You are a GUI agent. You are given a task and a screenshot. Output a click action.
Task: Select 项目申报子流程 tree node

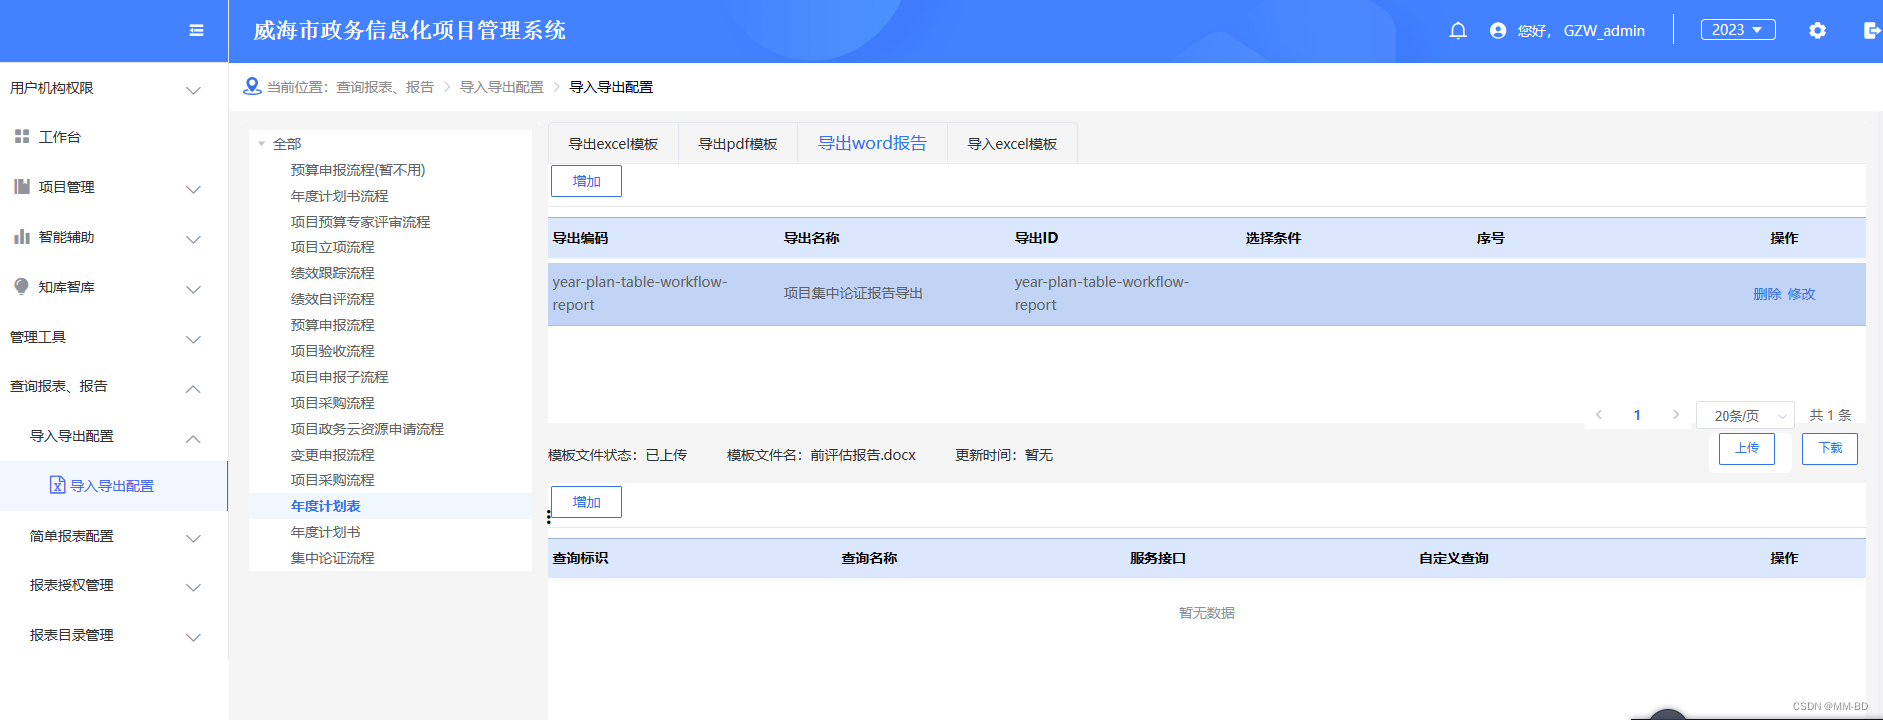pyautogui.click(x=339, y=377)
